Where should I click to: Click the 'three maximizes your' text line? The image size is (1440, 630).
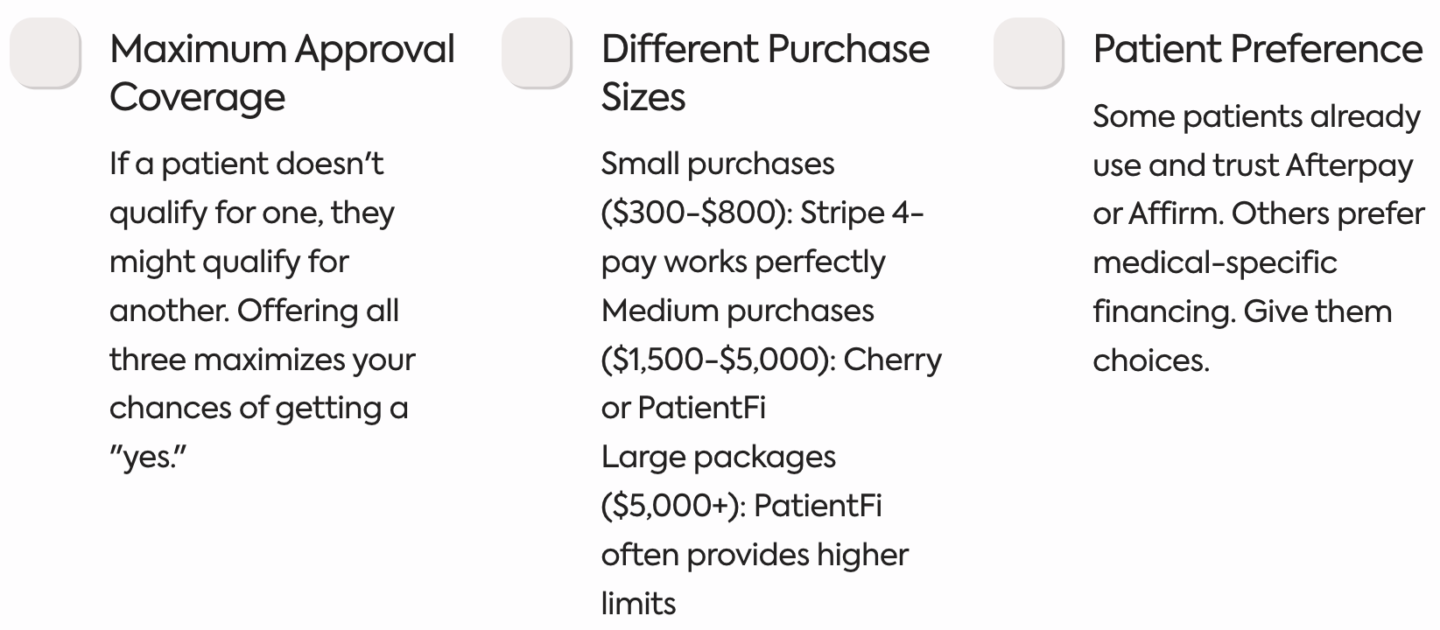coord(262,359)
